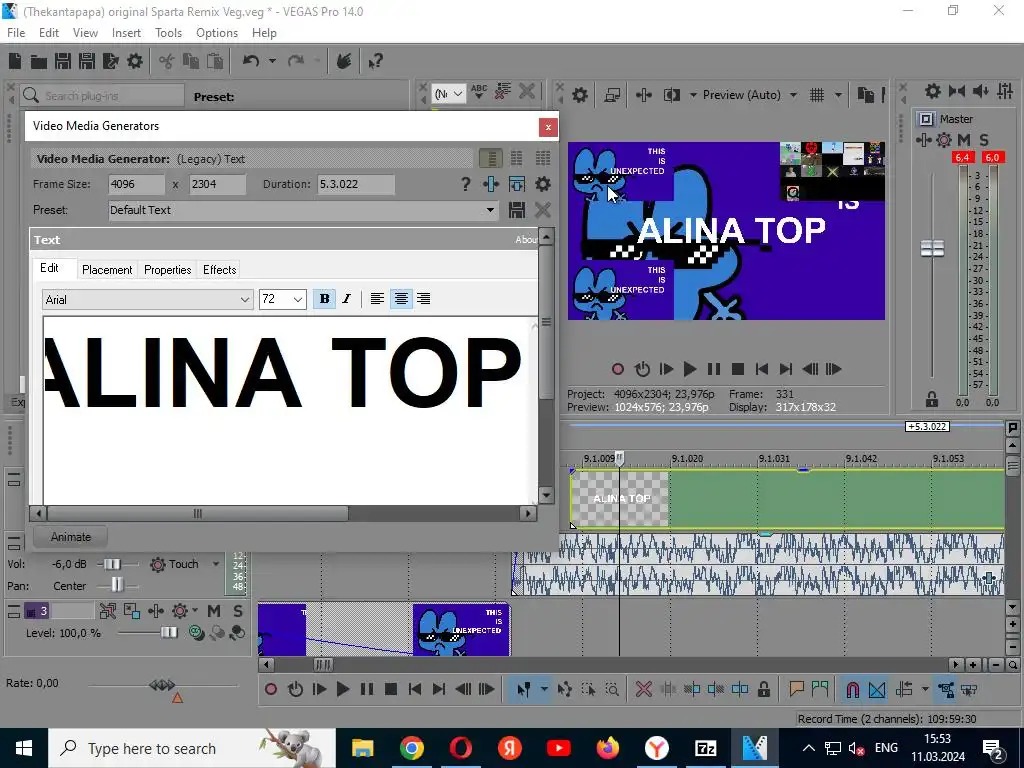The height and width of the screenshot is (768, 1024).
Task: Select the Zoom edit tool magnifier
Action: (612, 689)
